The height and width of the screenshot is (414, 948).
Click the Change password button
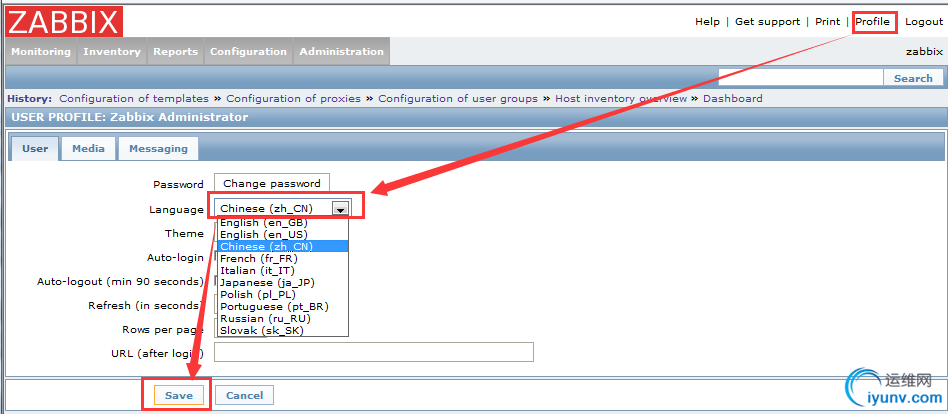272,184
